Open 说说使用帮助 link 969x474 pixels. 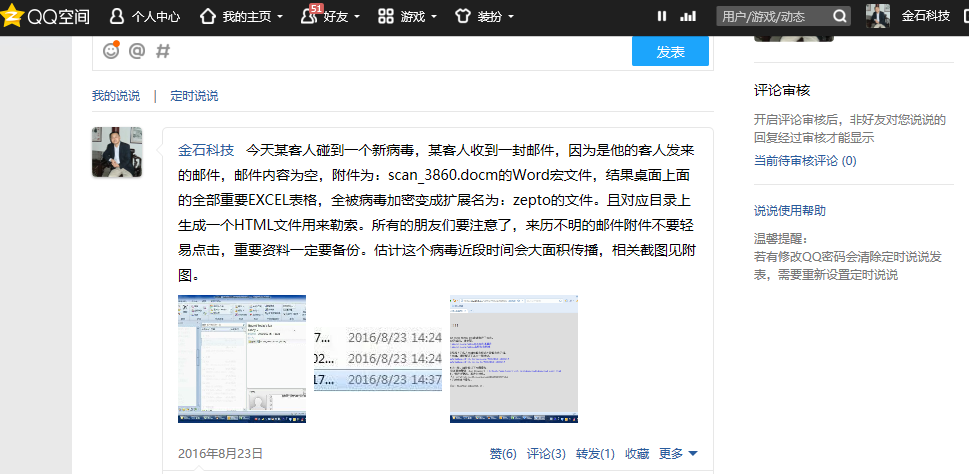790,211
